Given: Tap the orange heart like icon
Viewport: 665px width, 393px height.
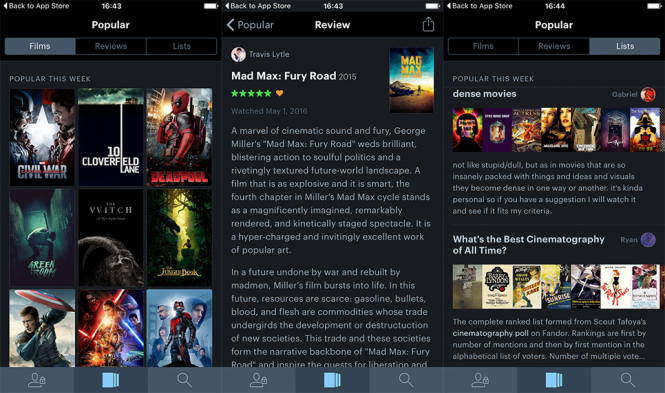Looking at the screenshot, I should [279, 93].
